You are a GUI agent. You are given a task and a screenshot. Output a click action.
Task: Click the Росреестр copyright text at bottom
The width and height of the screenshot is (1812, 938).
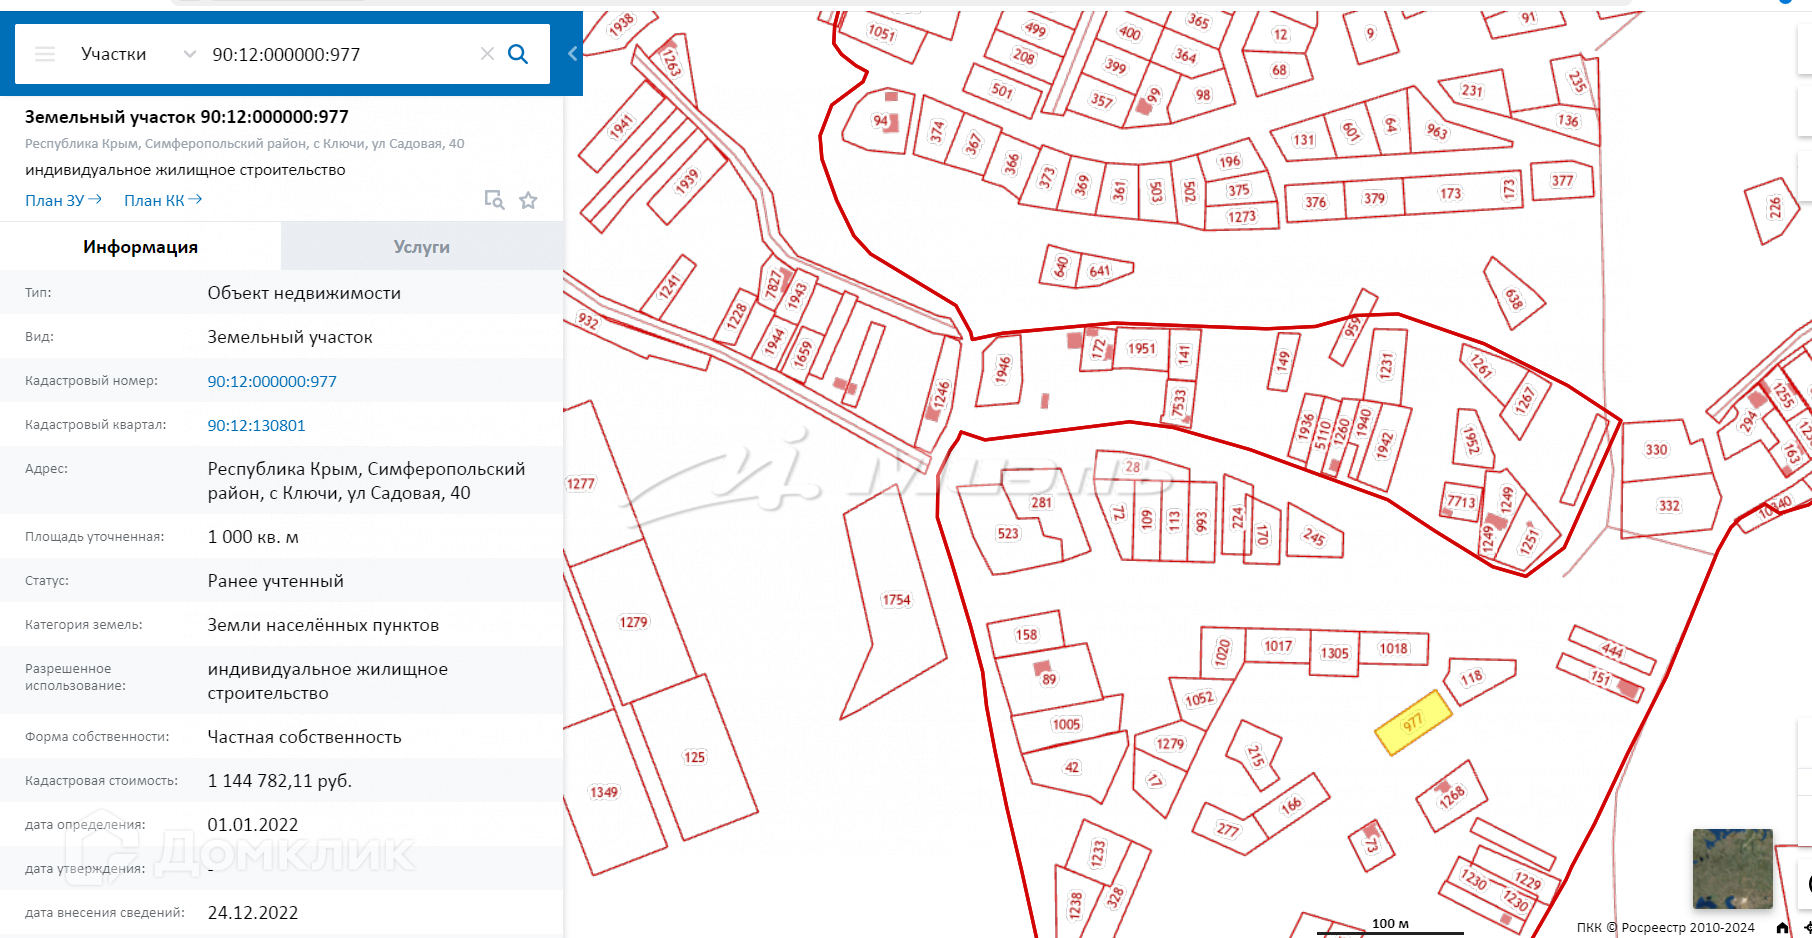[1665, 928]
